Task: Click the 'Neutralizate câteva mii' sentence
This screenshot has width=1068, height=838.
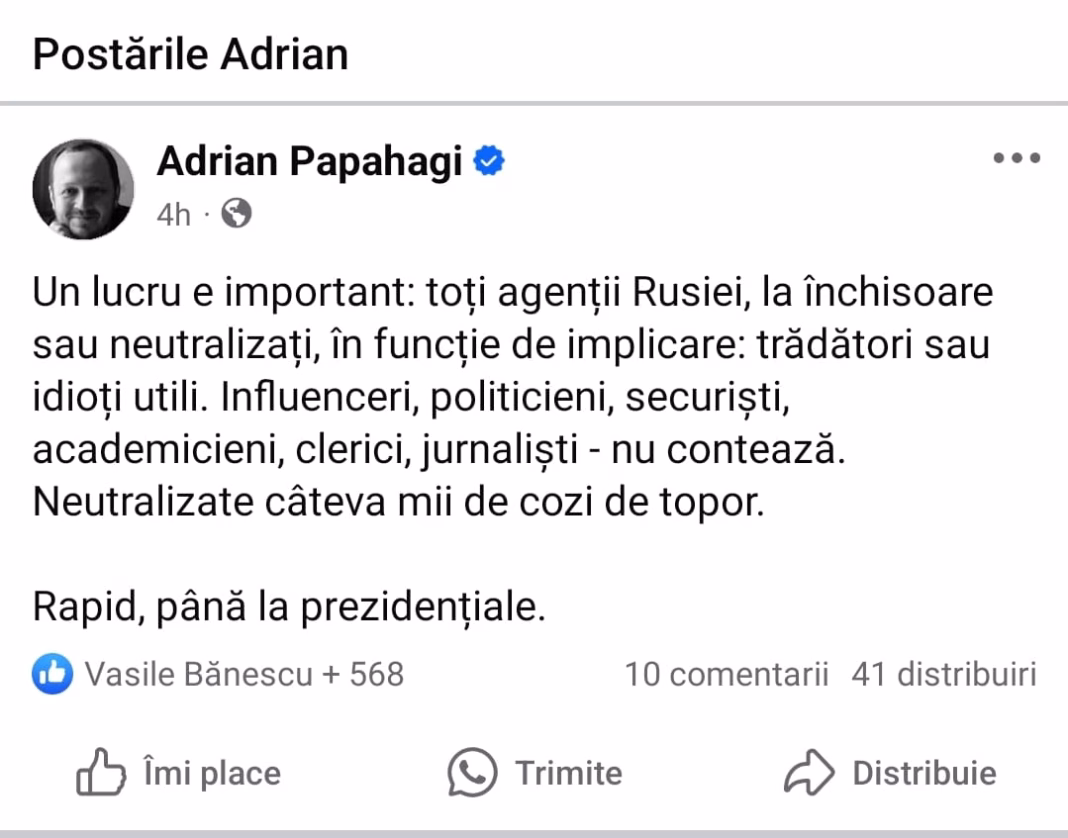Action: tap(397, 501)
